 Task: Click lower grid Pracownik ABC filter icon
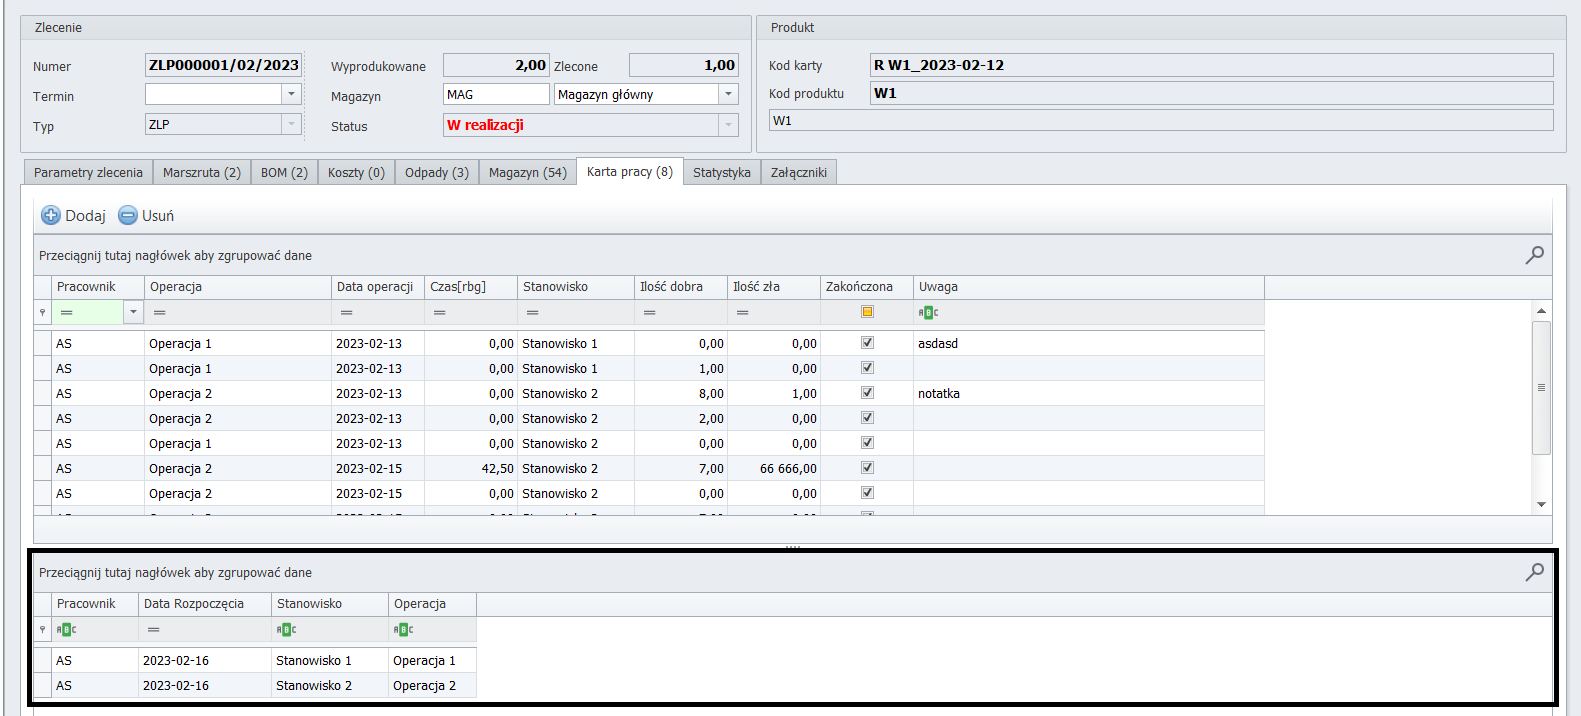tap(66, 630)
